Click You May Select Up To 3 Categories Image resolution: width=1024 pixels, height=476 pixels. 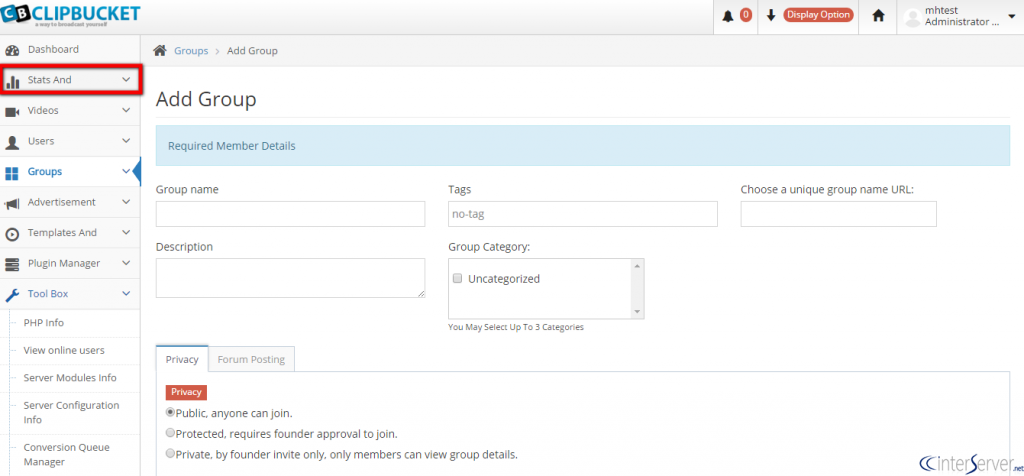tap(516, 327)
